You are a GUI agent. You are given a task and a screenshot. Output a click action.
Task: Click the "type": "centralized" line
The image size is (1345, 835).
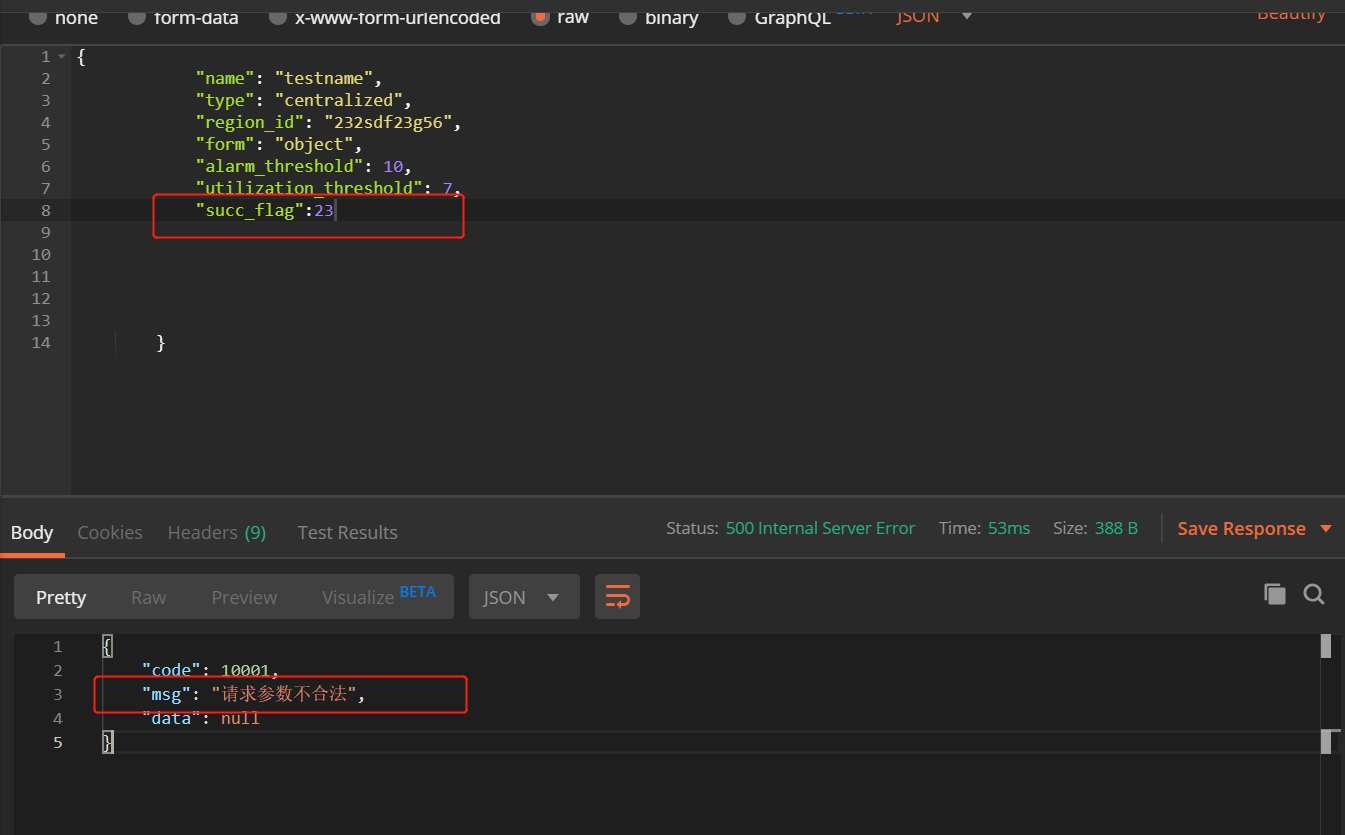tap(304, 100)
